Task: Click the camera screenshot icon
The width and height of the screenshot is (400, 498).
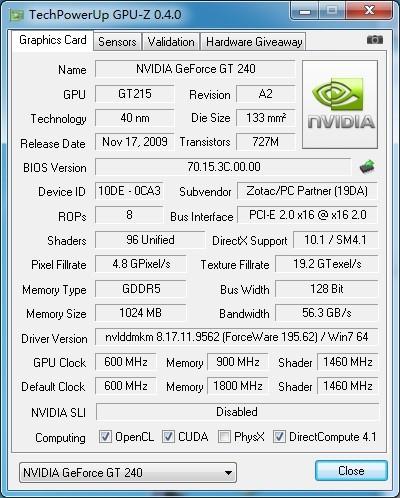Action: pyautogui.click(x=375, y=40)
